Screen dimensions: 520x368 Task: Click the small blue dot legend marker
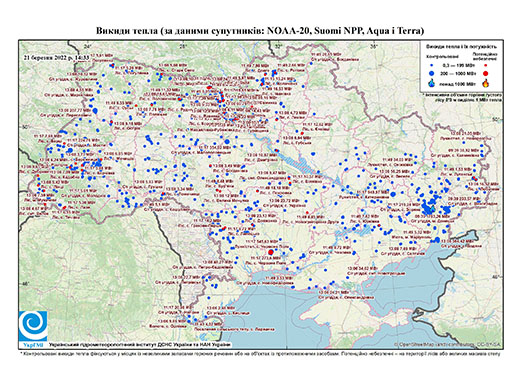432,65
